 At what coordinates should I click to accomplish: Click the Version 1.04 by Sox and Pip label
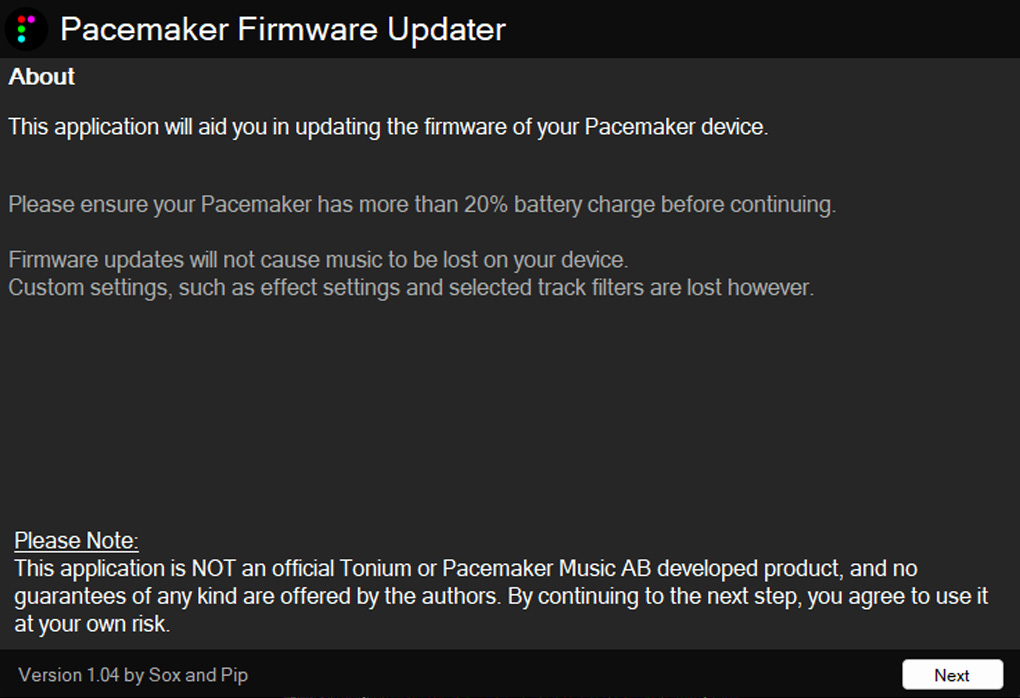(133, 675)
